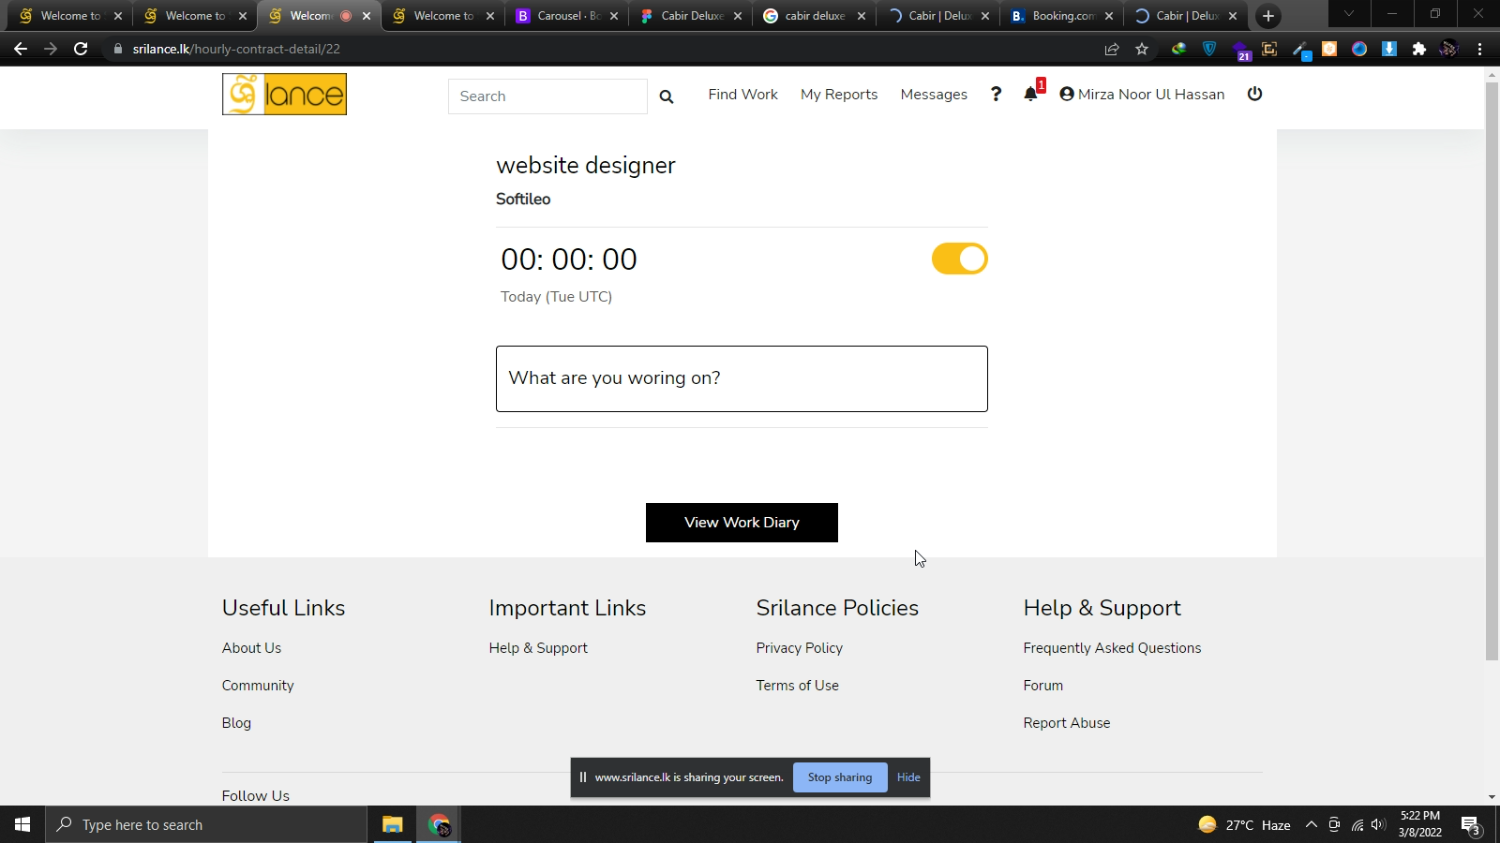Bookmark this page with star icon
The height and width of the screenshot is (843, 1500).
(1142, 49)
